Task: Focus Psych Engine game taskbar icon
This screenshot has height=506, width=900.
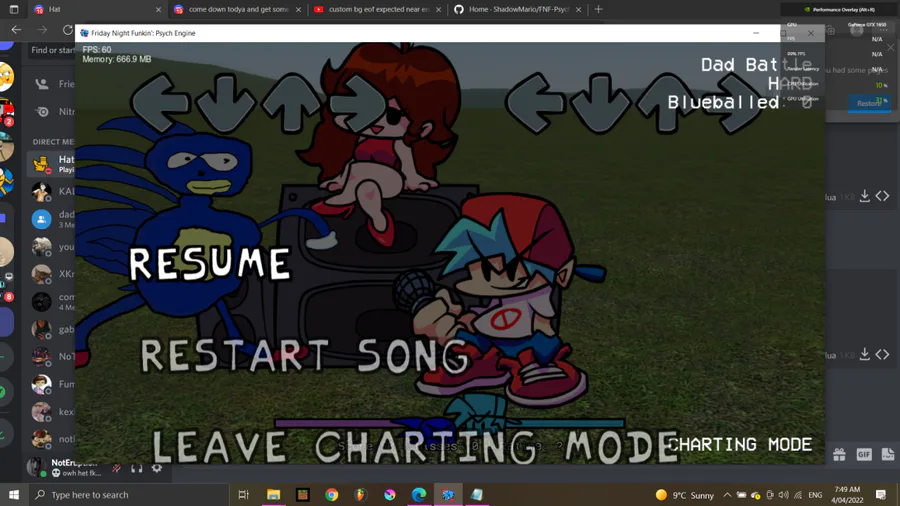Action: point(448,495)
